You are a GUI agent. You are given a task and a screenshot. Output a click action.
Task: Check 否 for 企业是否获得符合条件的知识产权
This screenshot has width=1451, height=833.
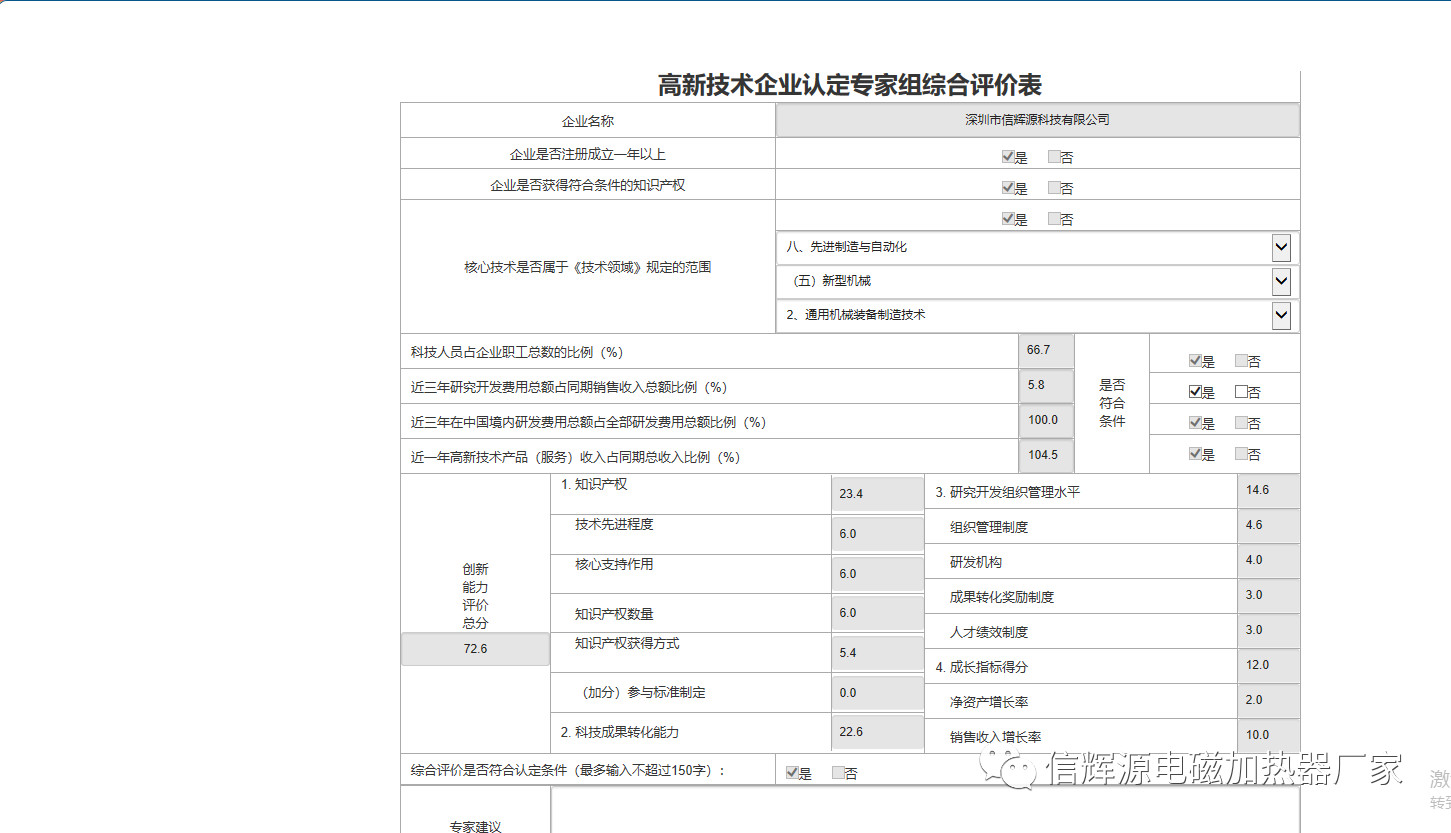1054,187
